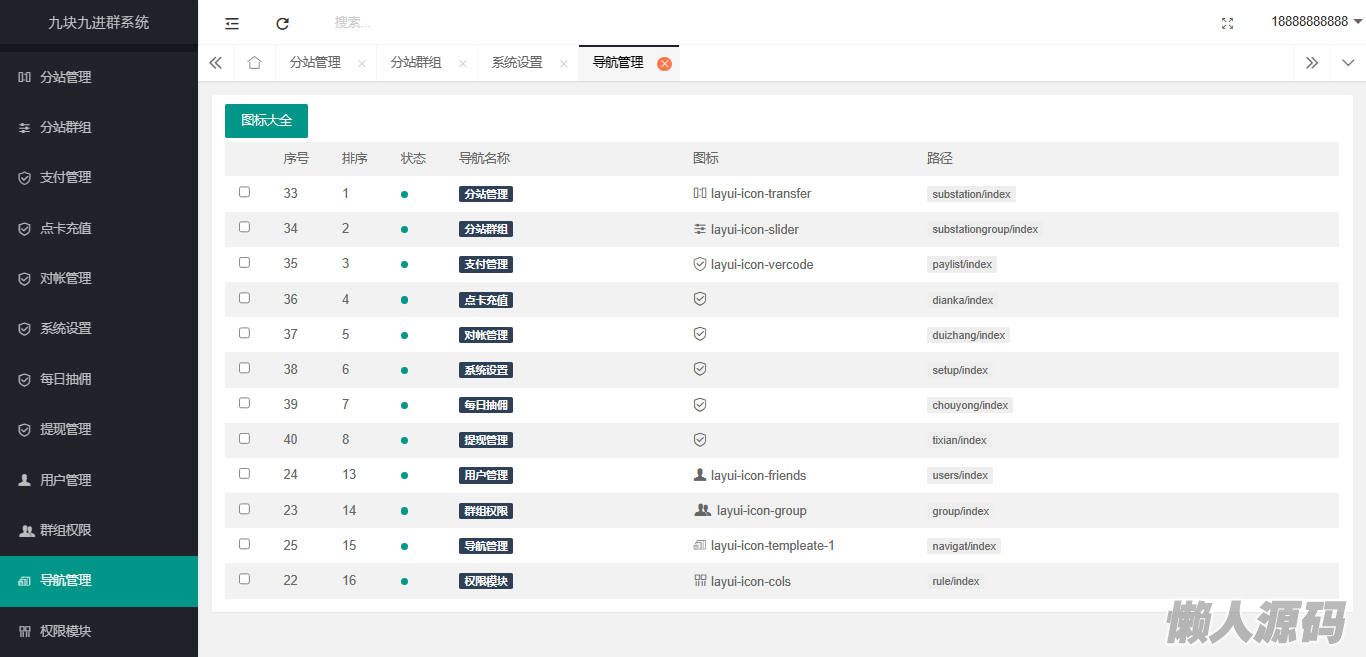Open 支付管理 in the sidebar menu
1366x657 pixels.
pos(66,177)
